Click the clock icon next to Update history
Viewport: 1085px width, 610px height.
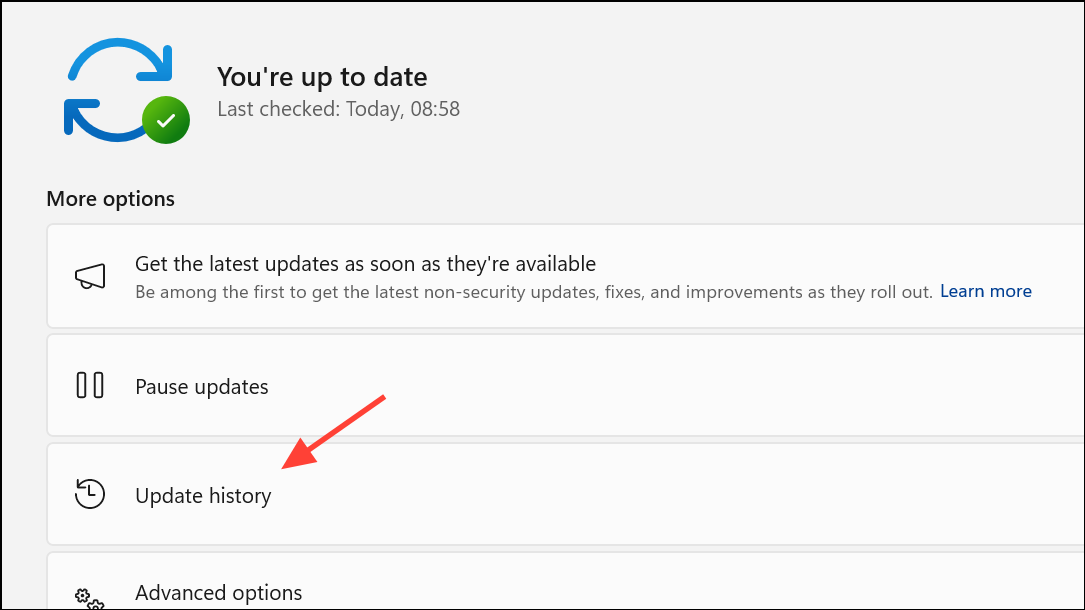coord(89,494)
